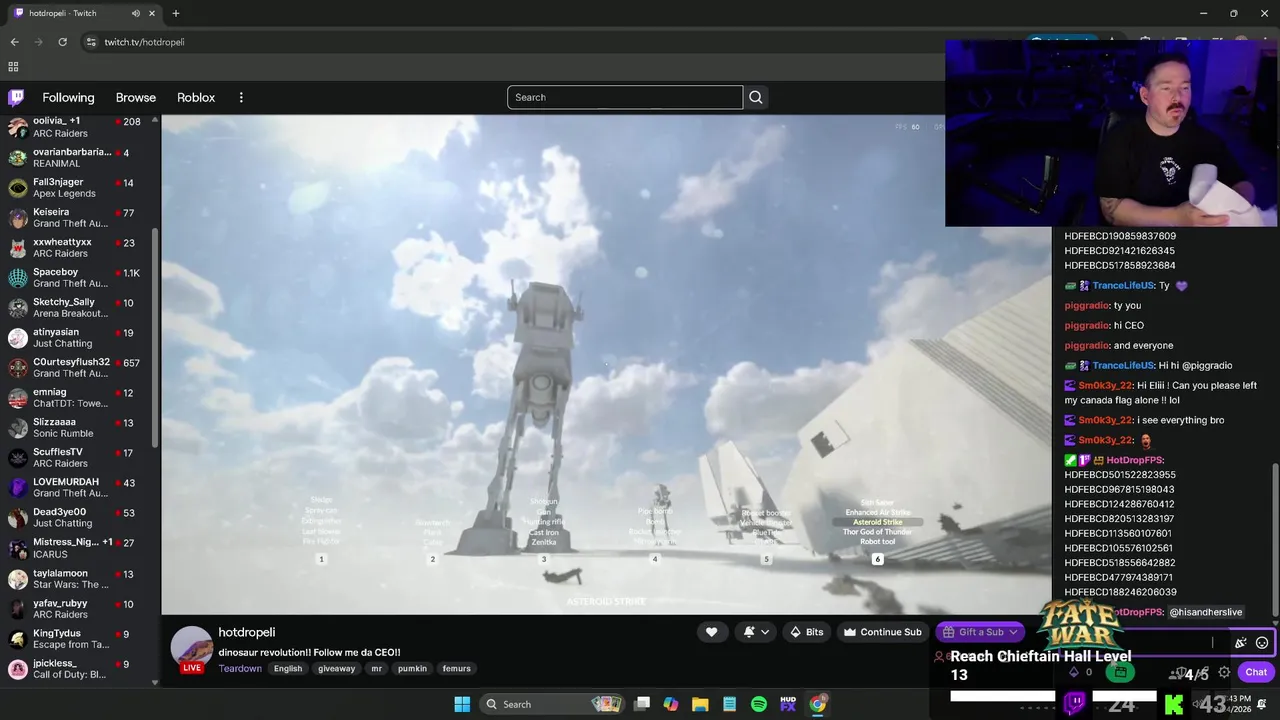This screenshot has width=1280, height=720.
Task: Open Slizzaaaa Sonic Rumble channel
Action: 80,427
